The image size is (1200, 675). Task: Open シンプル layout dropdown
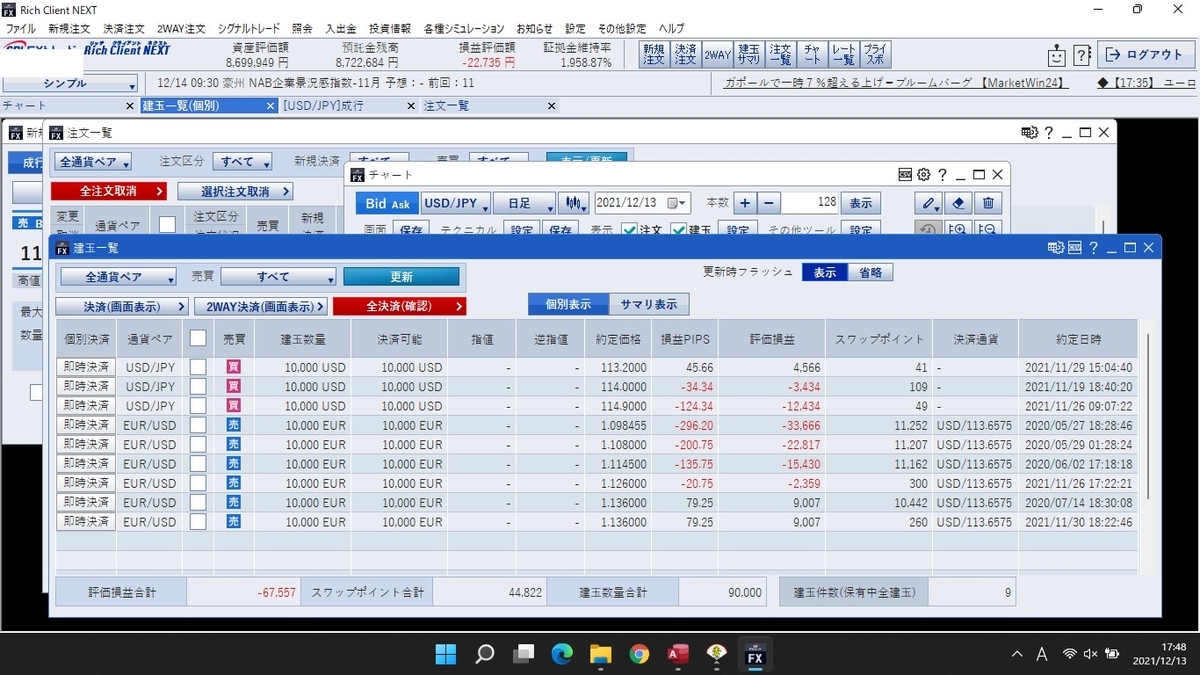point(70,84)
